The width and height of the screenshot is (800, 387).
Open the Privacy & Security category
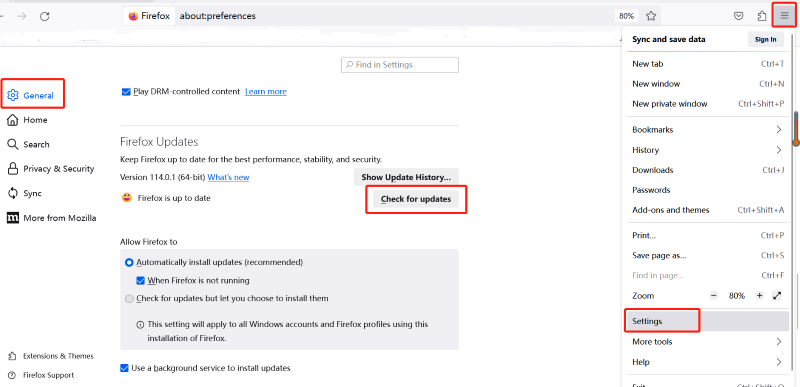tap(51, 169)
